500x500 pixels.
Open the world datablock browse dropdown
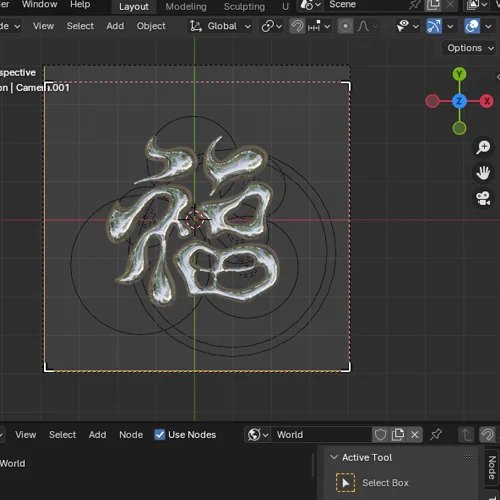[x=258, y=435]
